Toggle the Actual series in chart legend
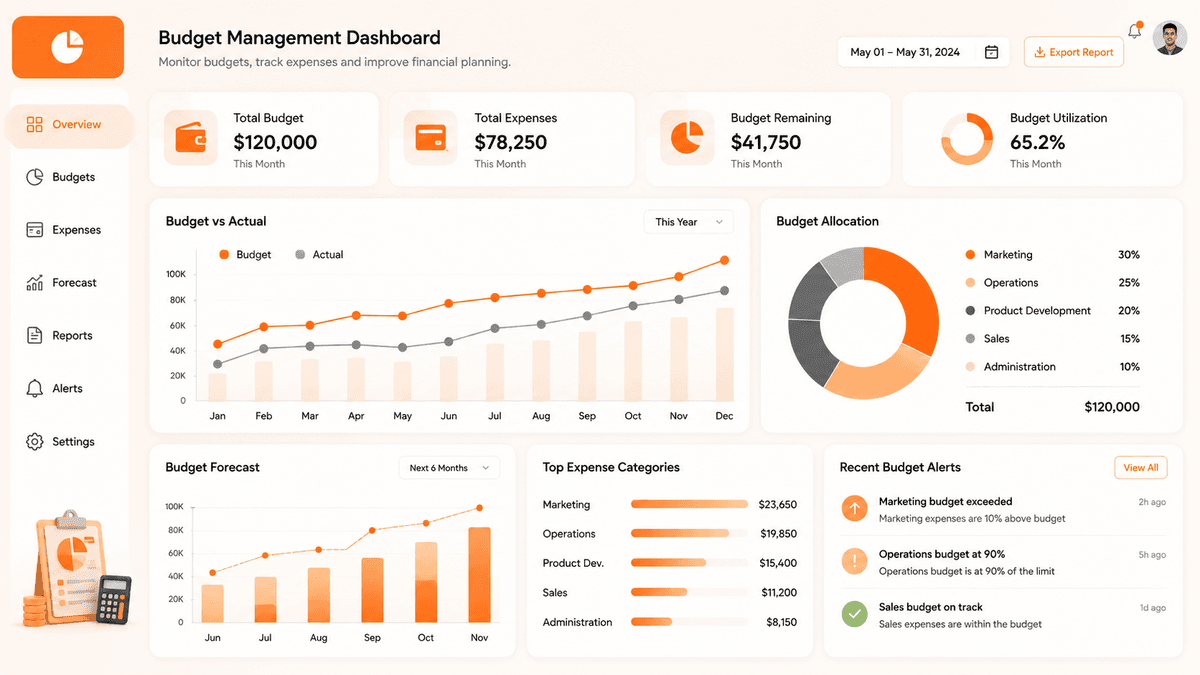 point(319,255)
